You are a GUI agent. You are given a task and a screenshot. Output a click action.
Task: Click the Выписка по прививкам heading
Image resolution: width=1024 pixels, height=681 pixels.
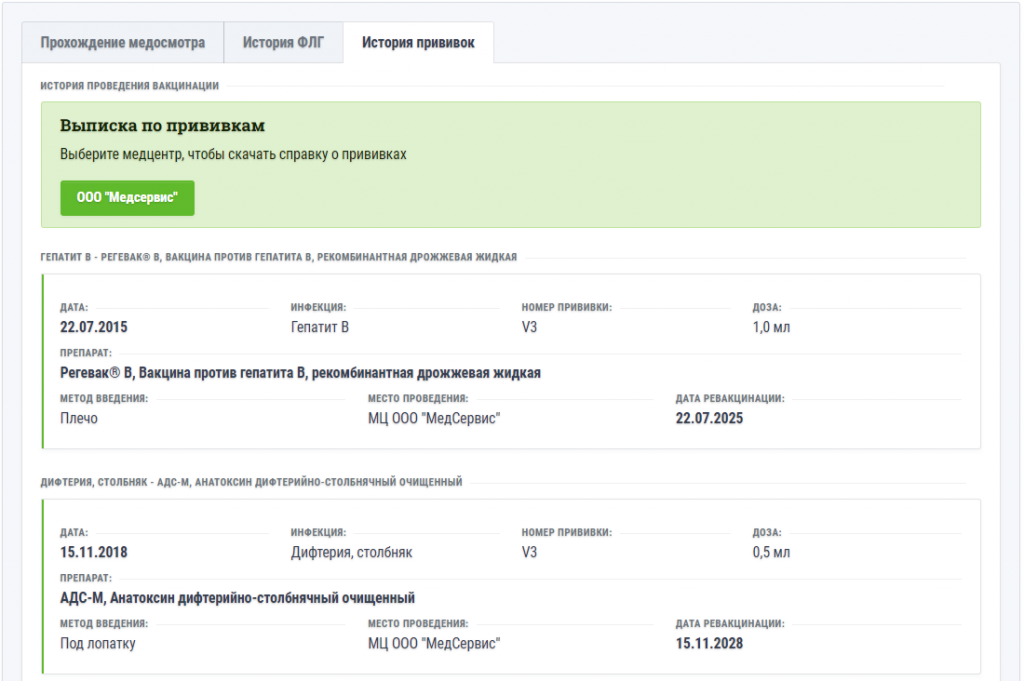(x=162, y=126)
